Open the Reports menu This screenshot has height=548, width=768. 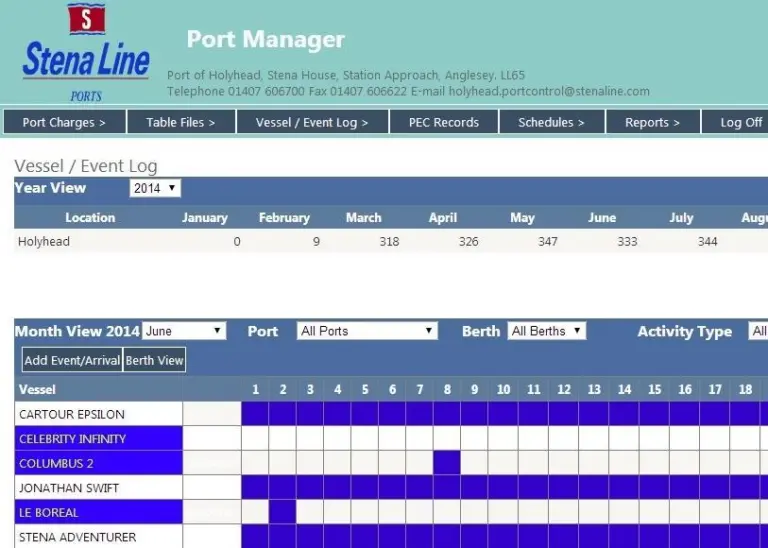tap(652, 122)
